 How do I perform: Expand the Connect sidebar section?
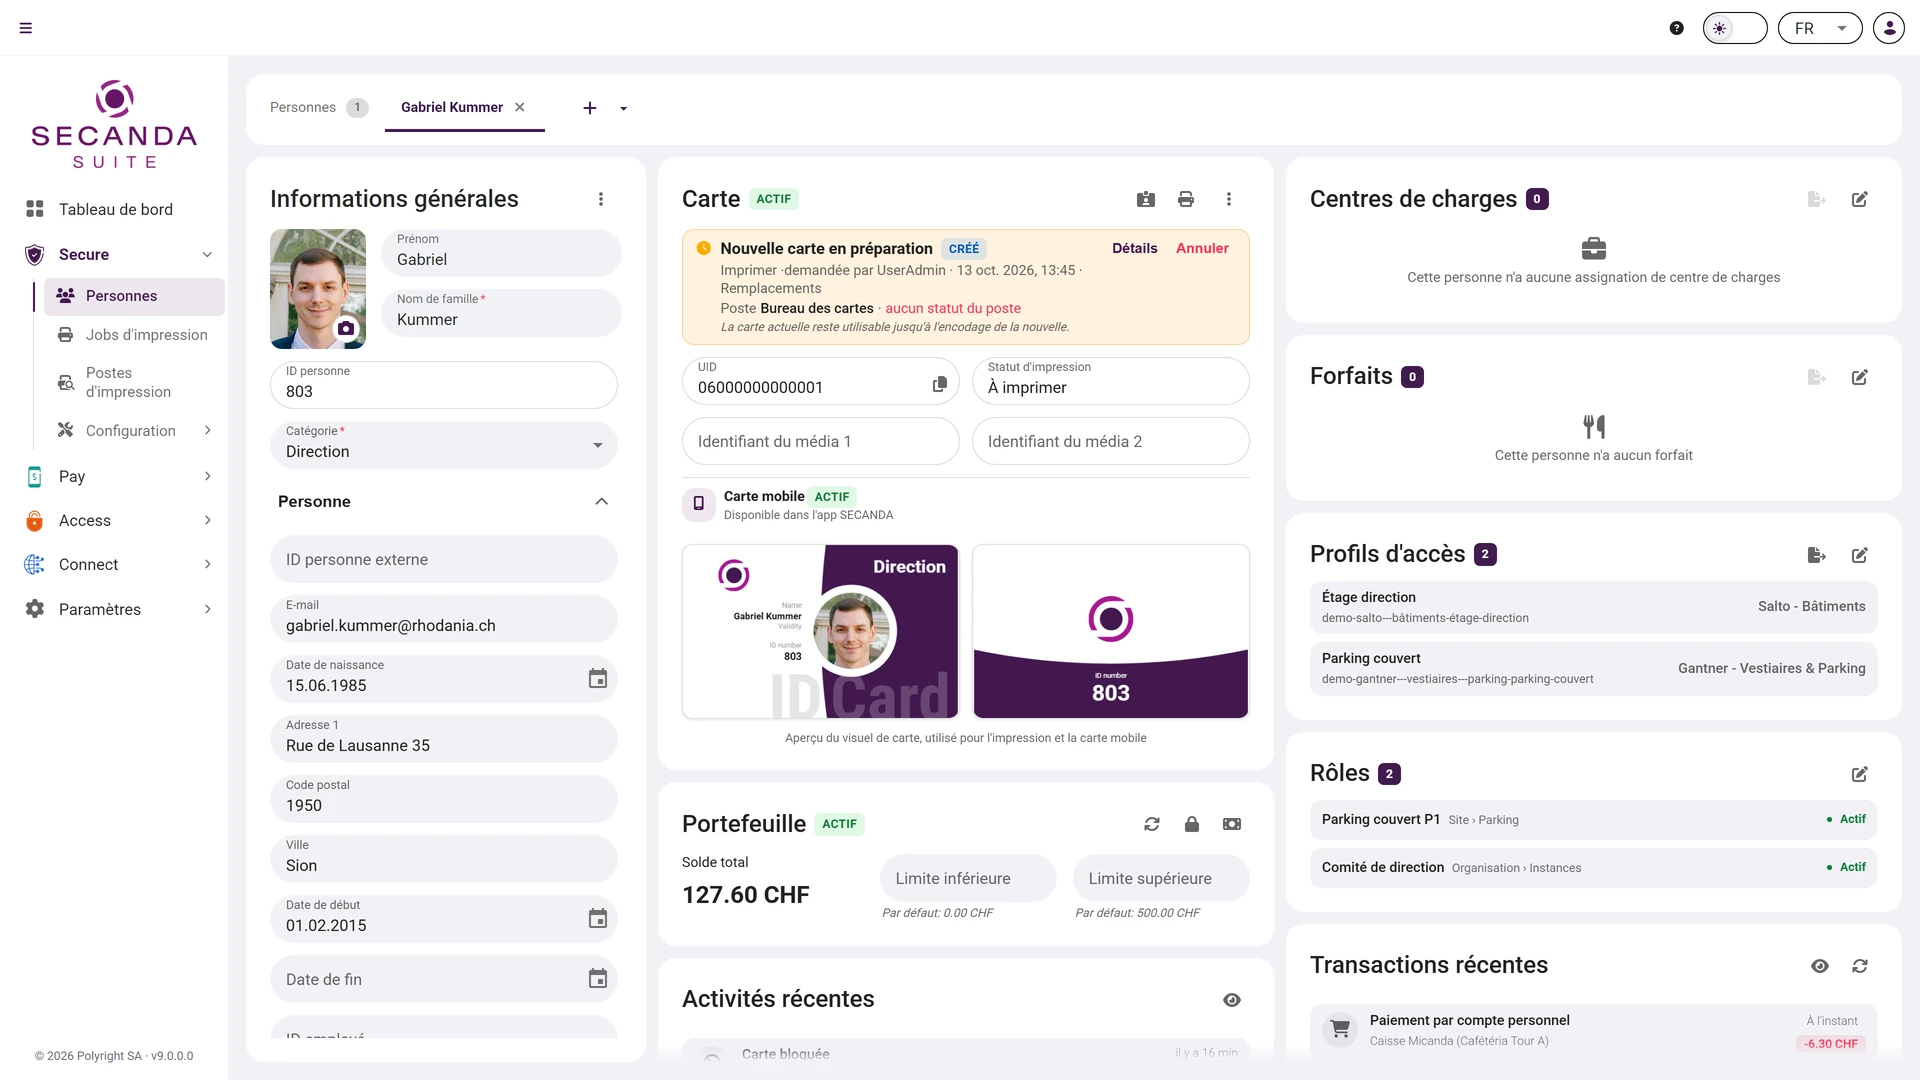coord(207,564)
